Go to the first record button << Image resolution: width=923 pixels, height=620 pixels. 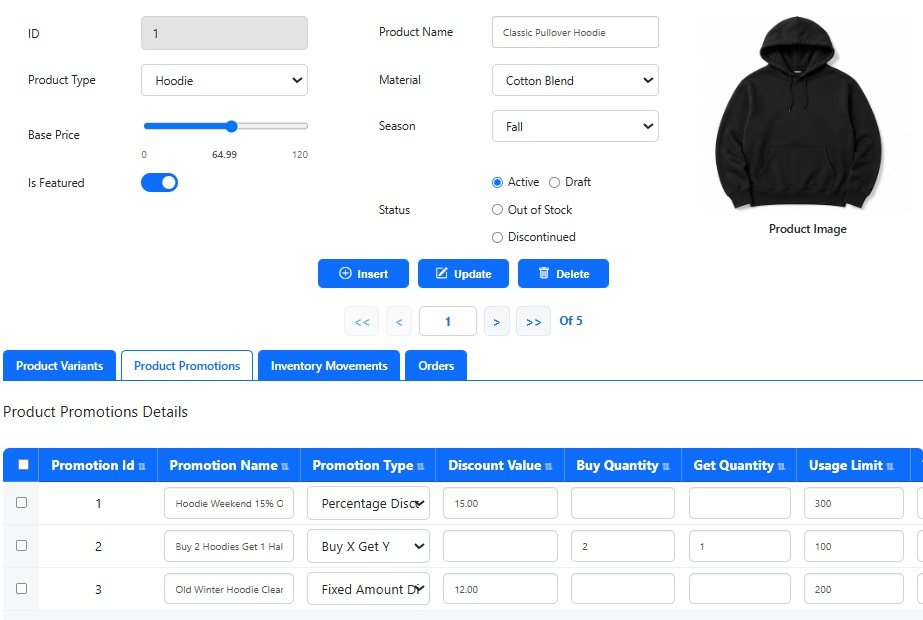click(x=361, y=321)
